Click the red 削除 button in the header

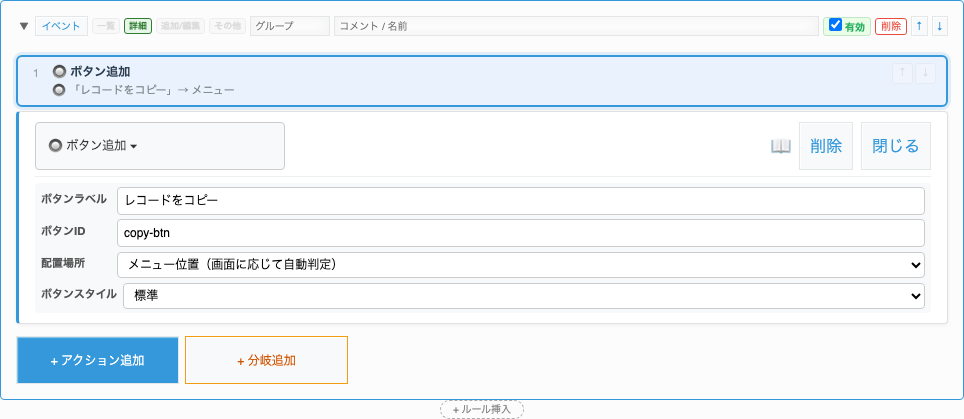pyautogui.click(x=891, y=26)
